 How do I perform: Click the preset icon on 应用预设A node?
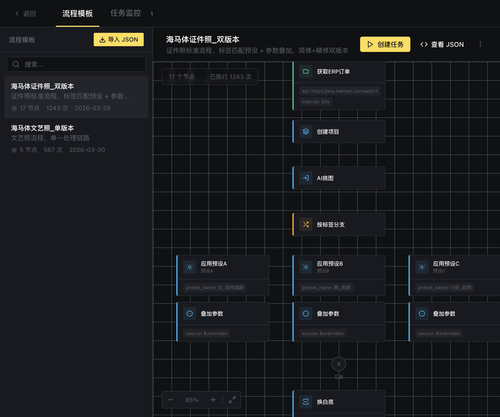[x=190, y=267]
